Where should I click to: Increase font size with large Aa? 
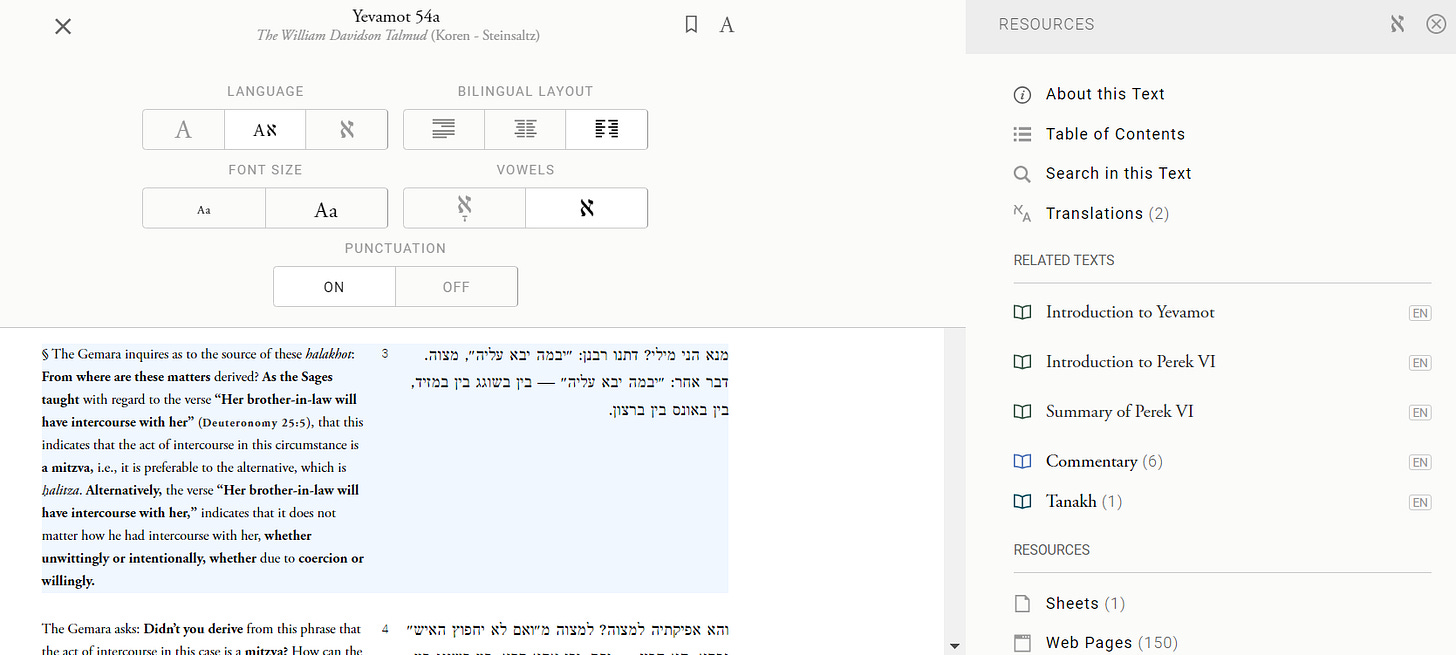point(327,208)
